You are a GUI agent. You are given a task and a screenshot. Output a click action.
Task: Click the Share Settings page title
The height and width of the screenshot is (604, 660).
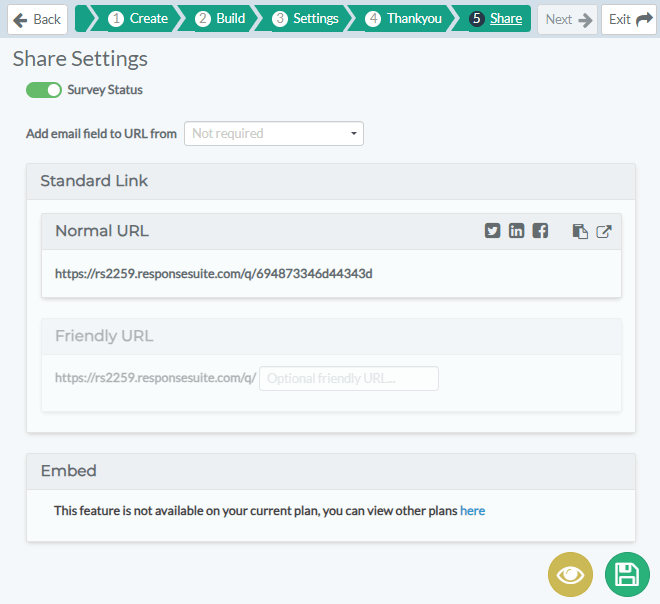coord(80,59)
